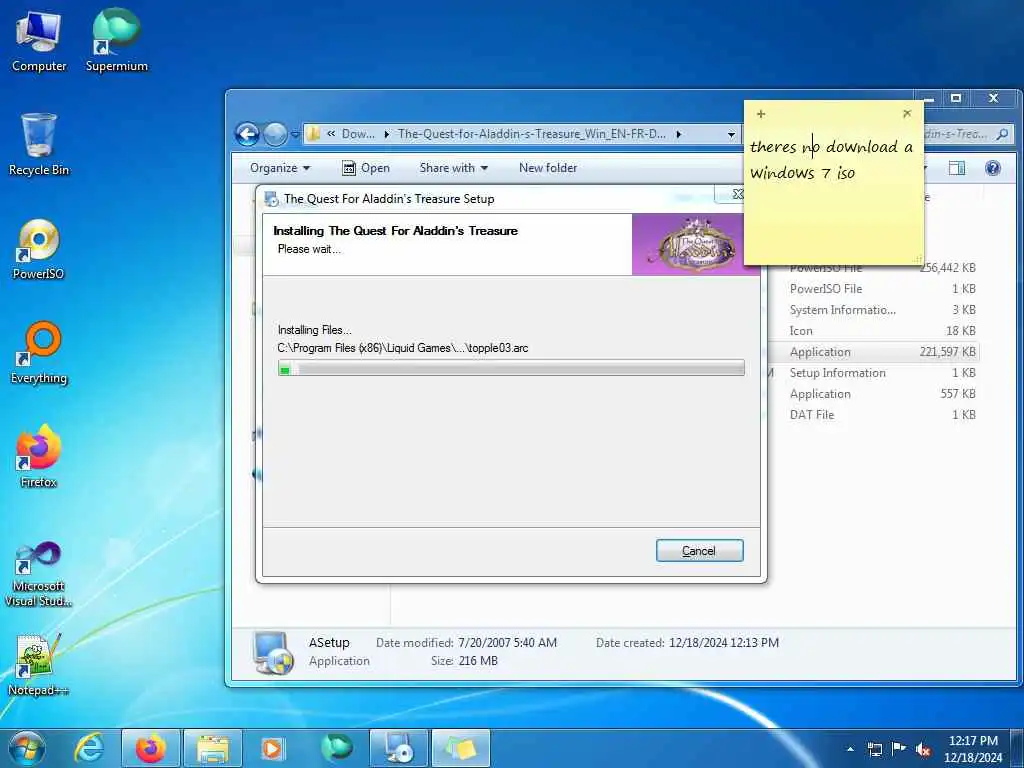Select the Firefox desktop shortcut
Image resolution: width=1024 pixels, height=768 pixels.
39,456
